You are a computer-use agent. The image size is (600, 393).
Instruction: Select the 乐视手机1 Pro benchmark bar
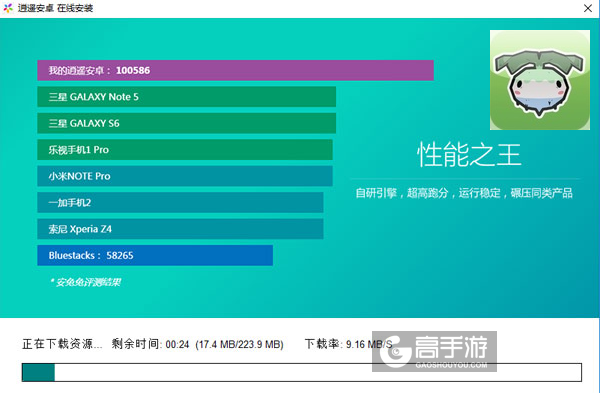[x=185, y=150]
